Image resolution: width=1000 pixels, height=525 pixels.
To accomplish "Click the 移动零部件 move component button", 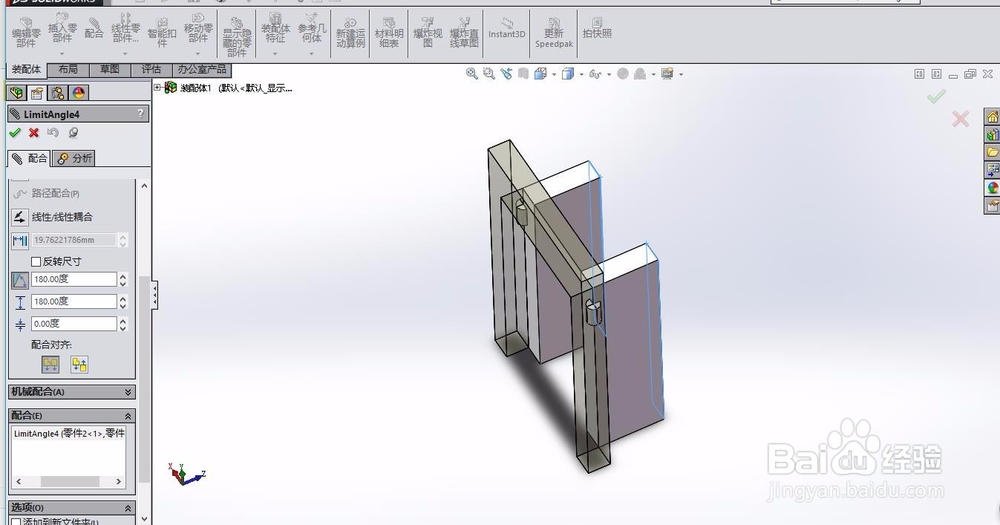I will point(198,31).
